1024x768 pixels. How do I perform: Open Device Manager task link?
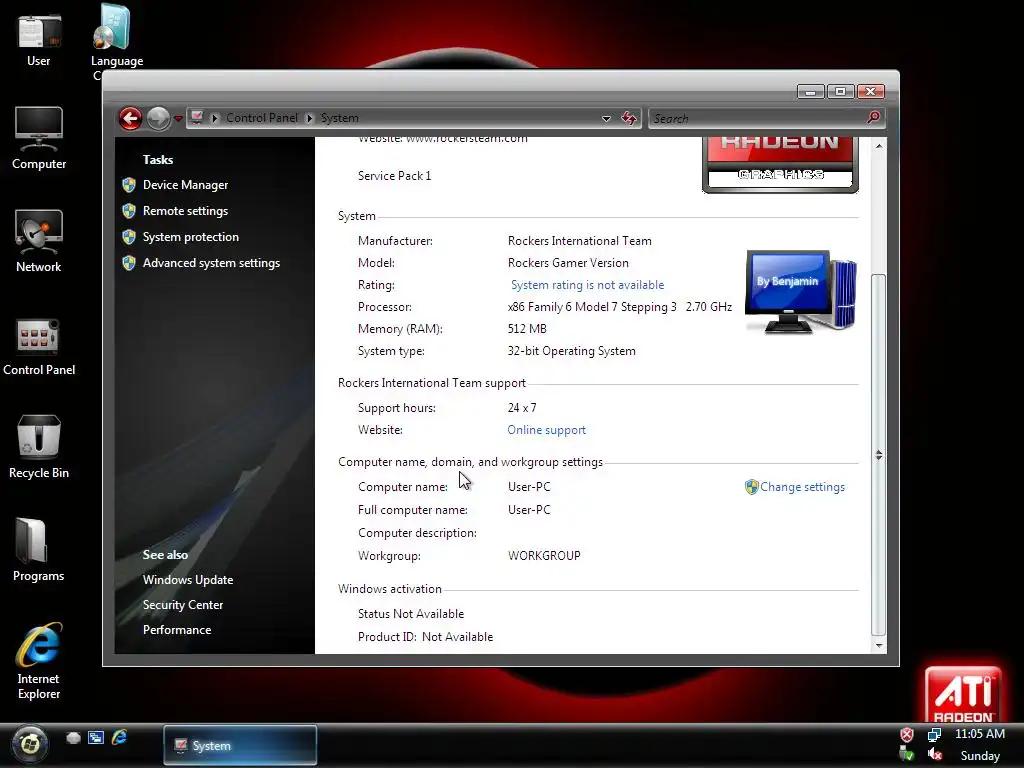(x=185, y=185)
